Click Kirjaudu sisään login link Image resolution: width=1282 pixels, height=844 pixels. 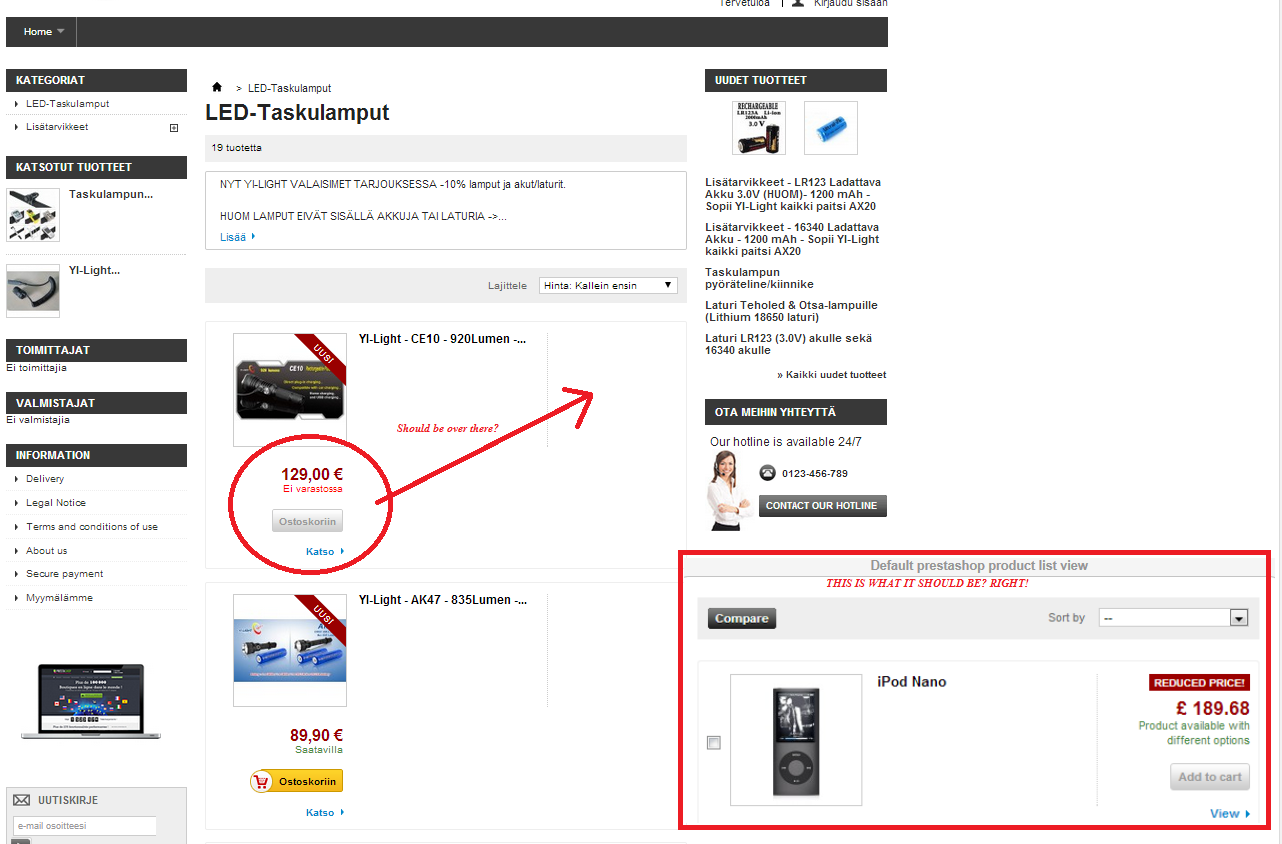point(851,3)
